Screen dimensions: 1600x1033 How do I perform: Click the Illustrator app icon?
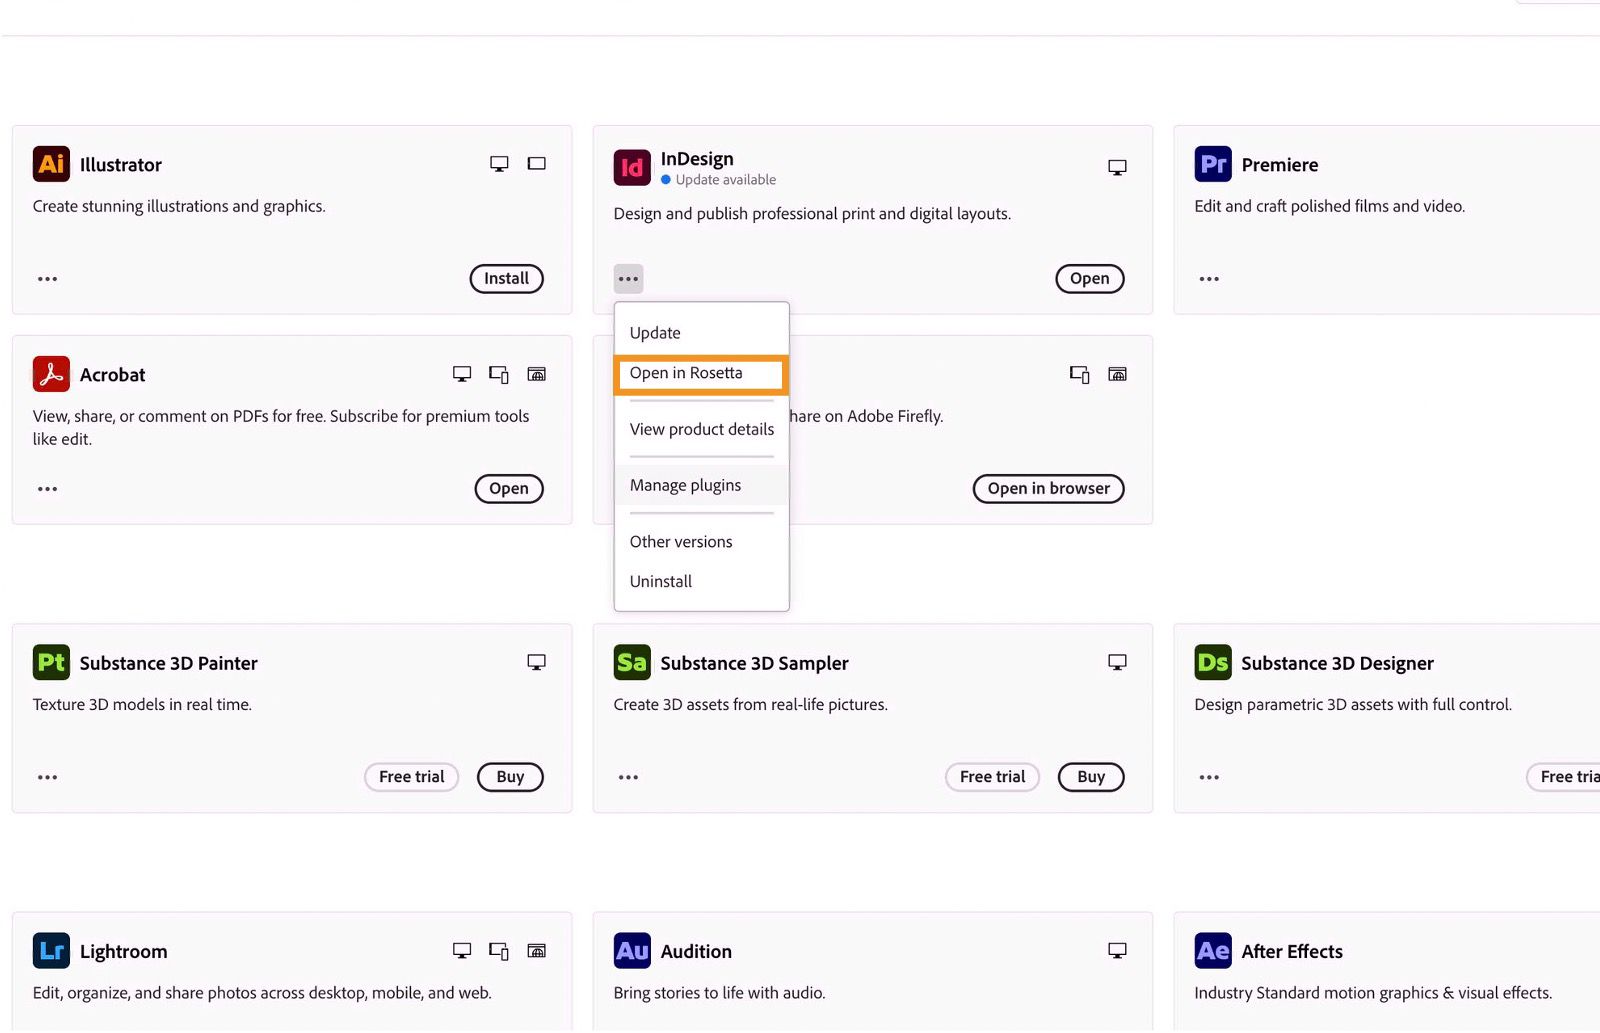[x=51, y=164]
